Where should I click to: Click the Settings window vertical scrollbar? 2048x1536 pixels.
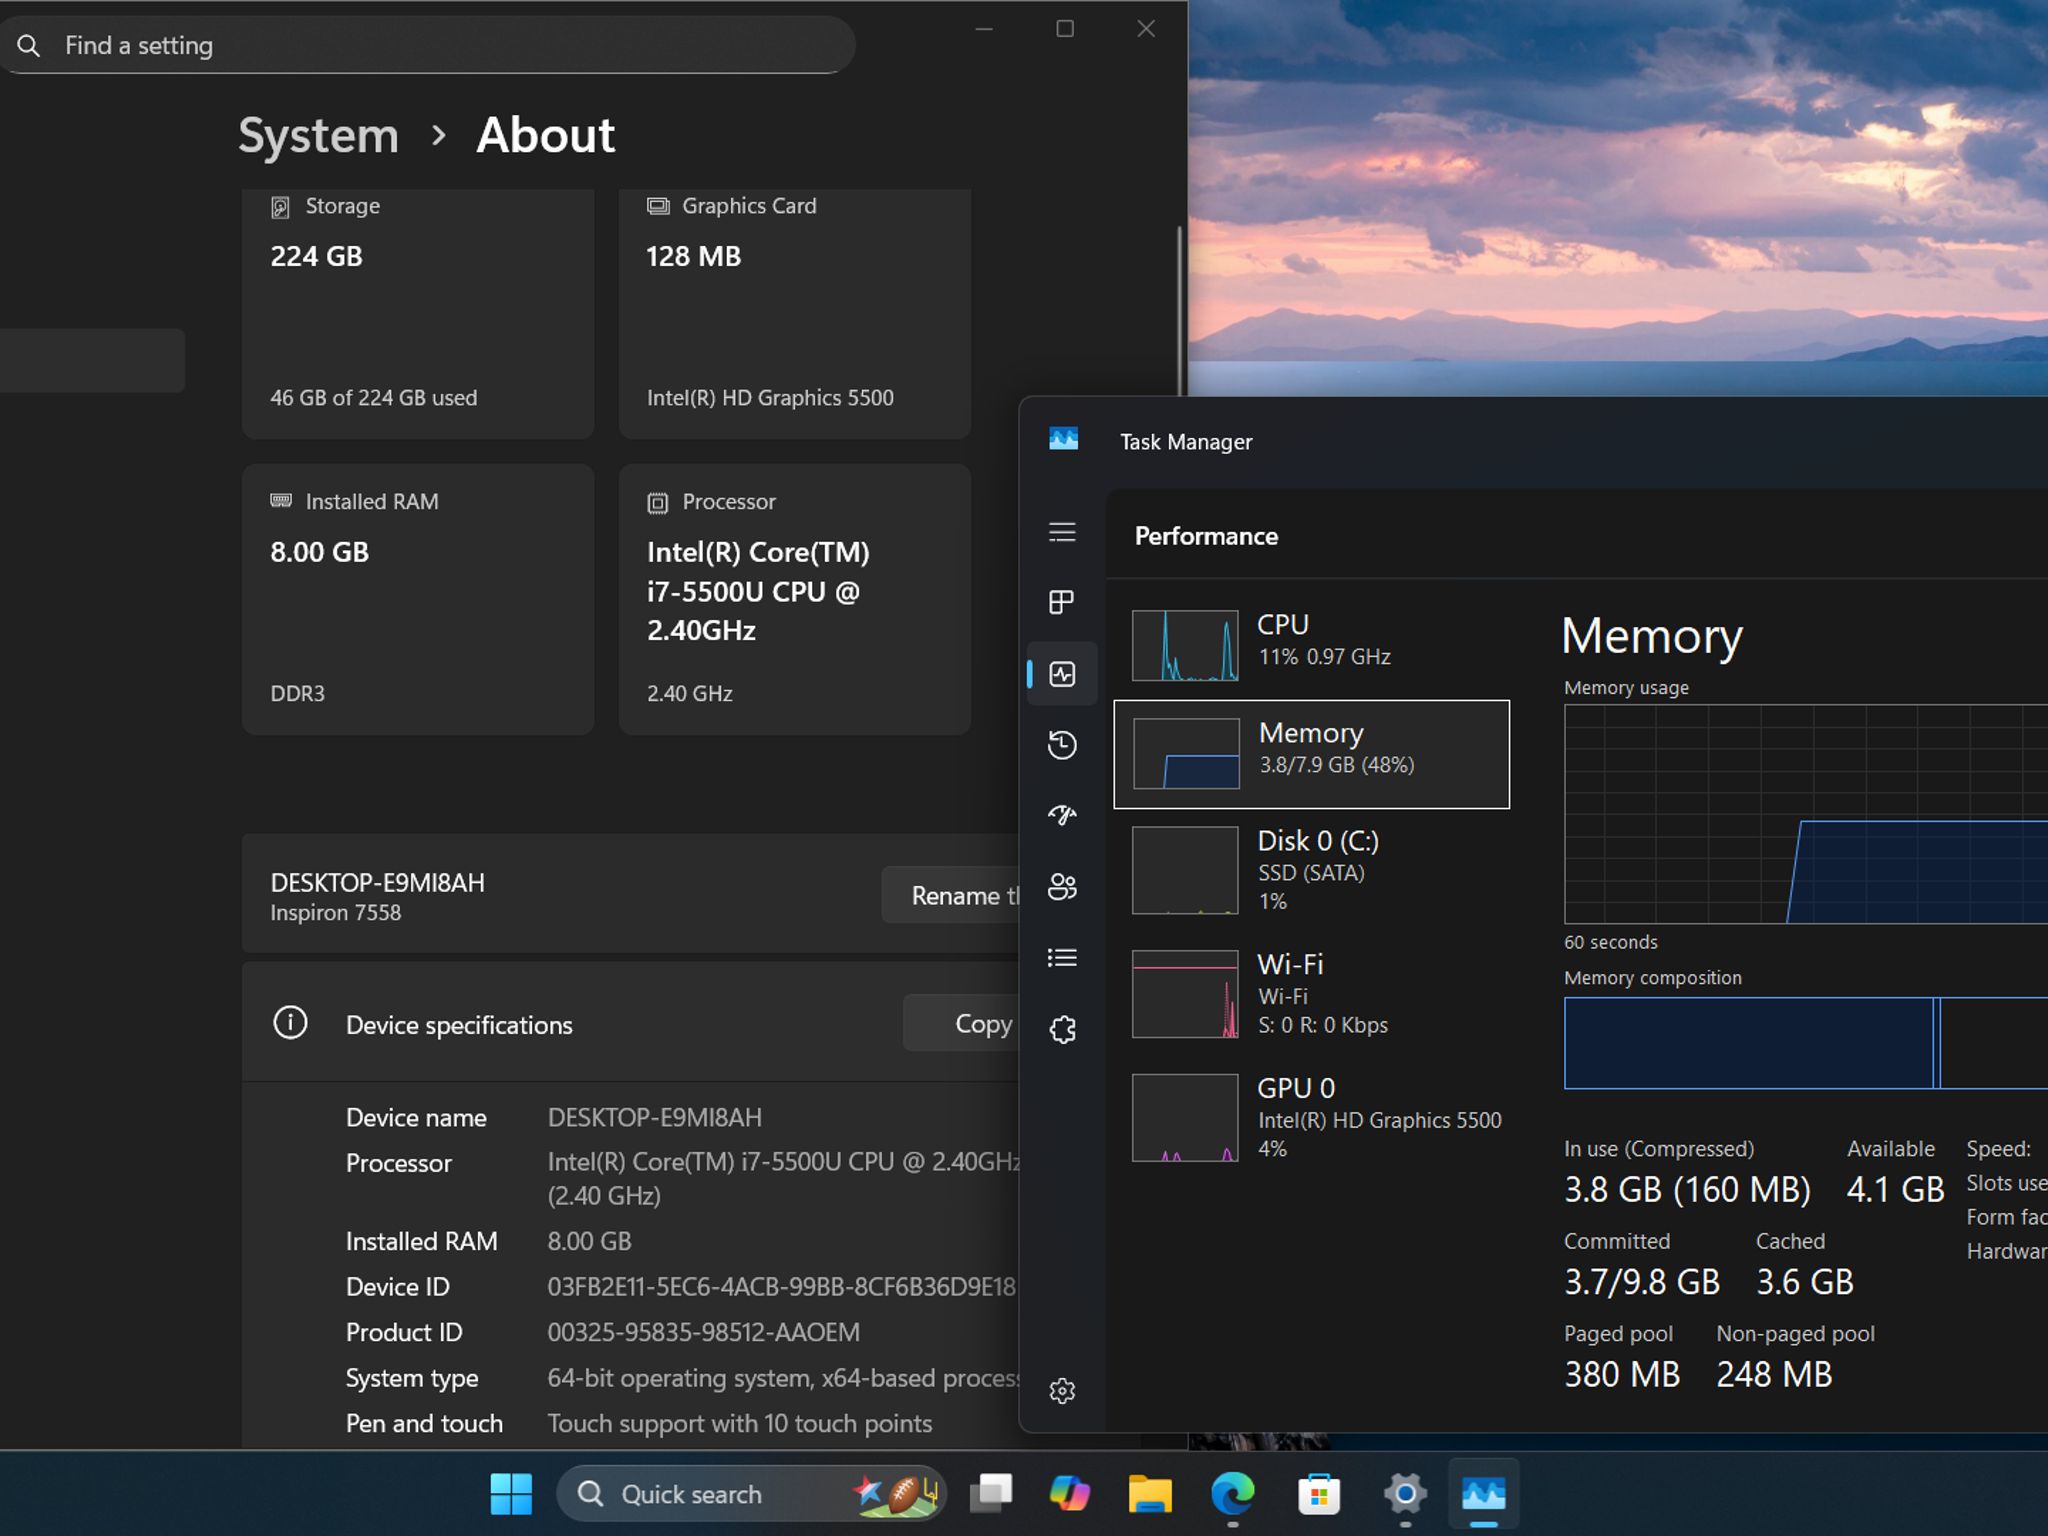tap(1180, 310)
